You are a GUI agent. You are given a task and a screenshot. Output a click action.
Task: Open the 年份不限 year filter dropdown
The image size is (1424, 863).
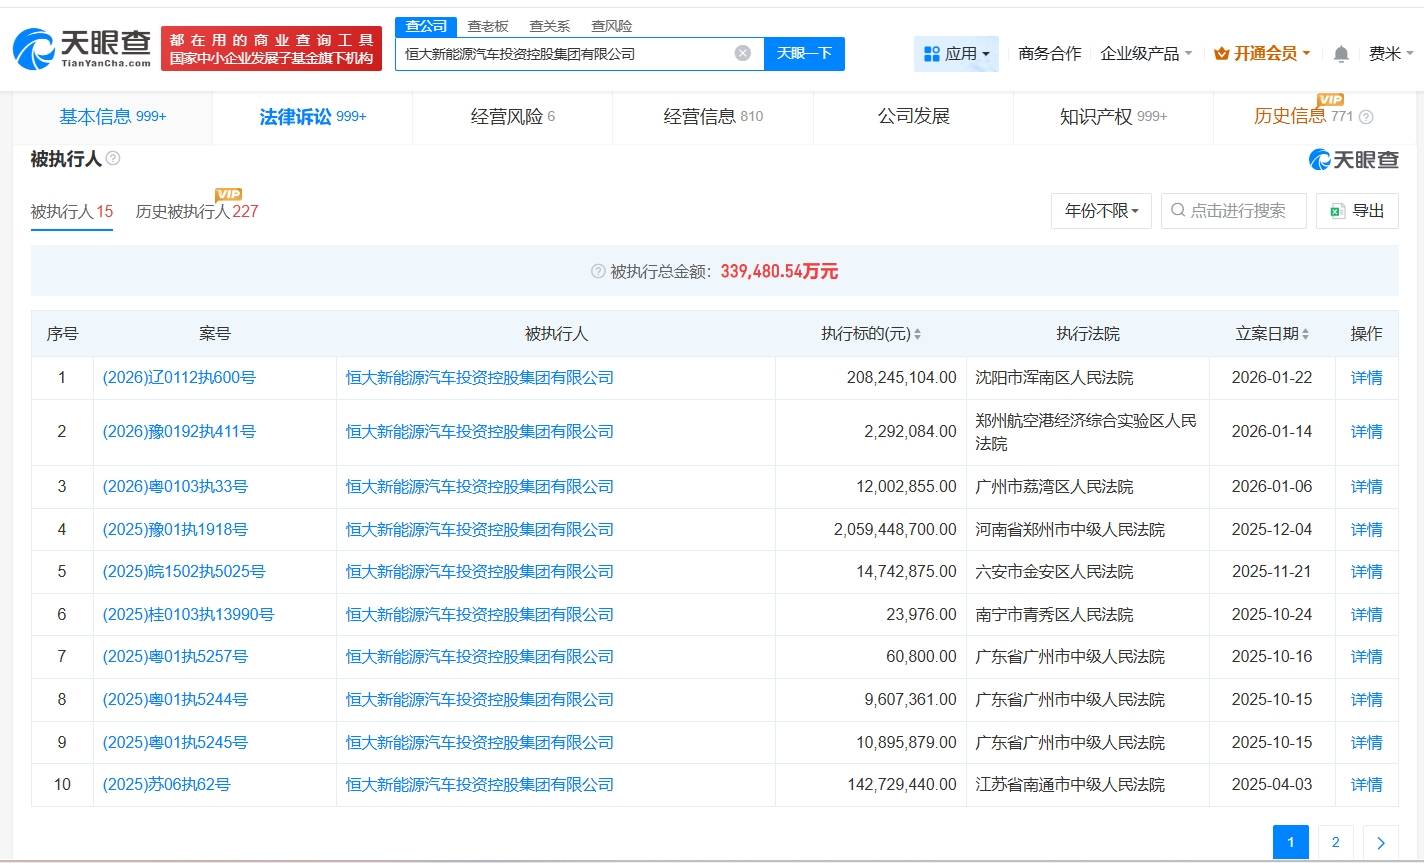[1100, 211]
